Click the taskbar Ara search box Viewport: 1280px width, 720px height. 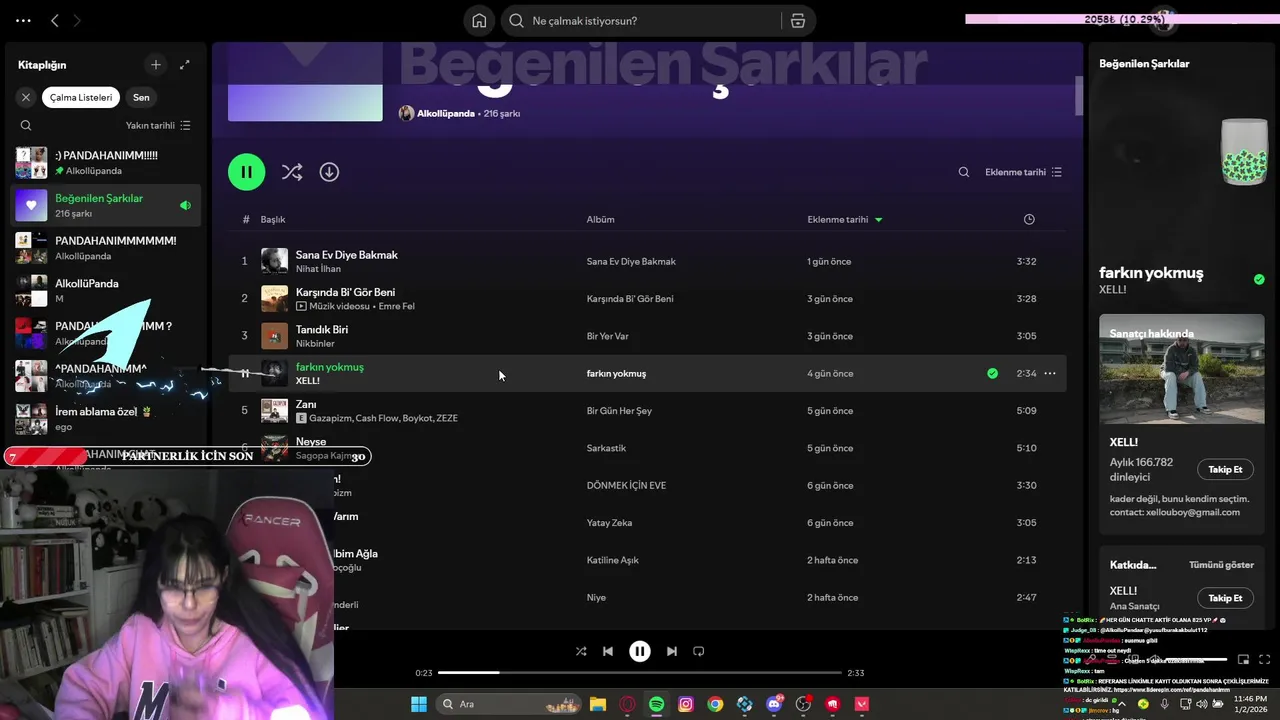tap(510, 704)
